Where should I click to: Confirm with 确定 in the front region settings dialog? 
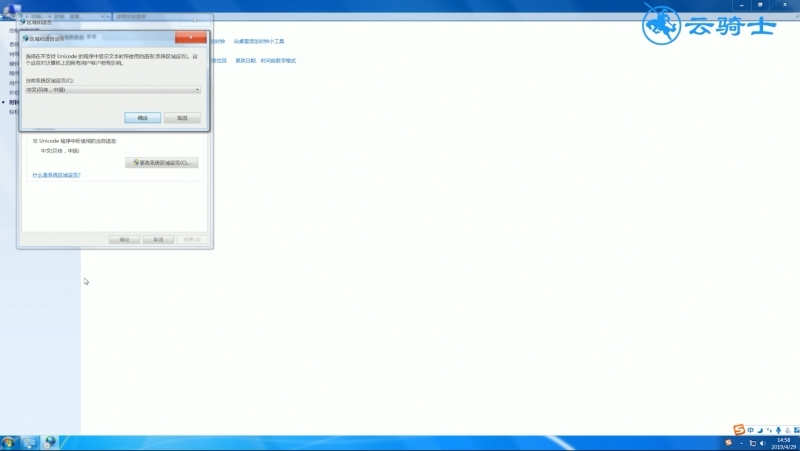(142, 118)
